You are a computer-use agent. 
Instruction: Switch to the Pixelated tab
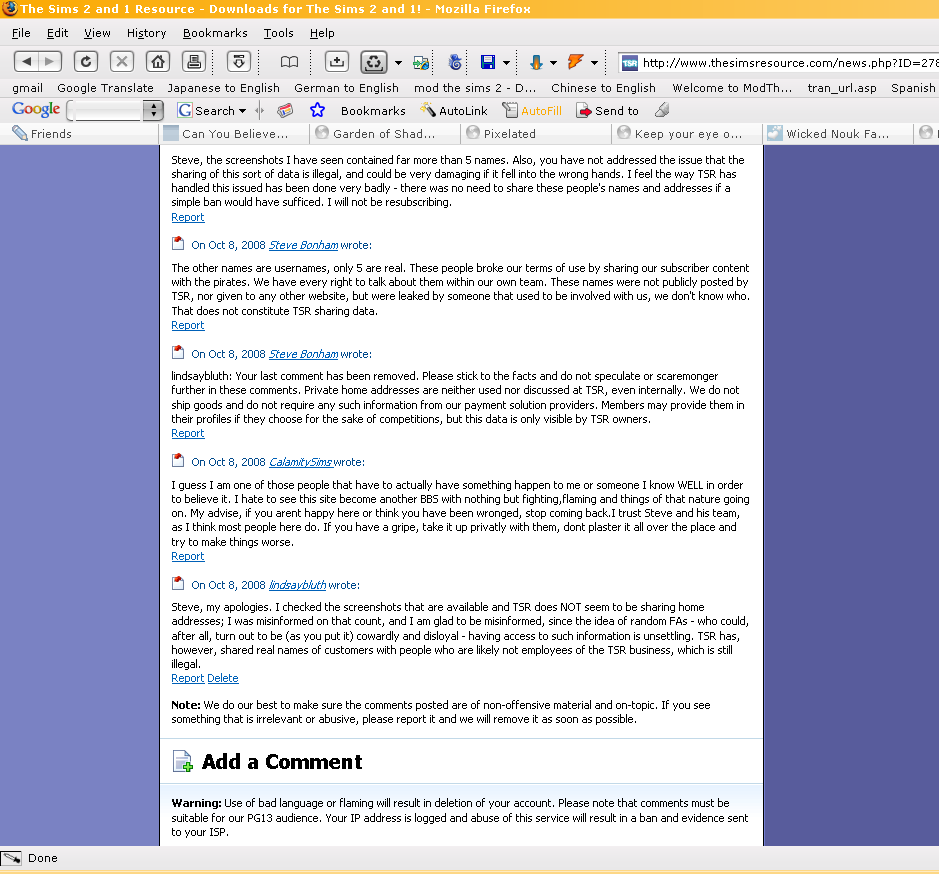coord(535,134)
